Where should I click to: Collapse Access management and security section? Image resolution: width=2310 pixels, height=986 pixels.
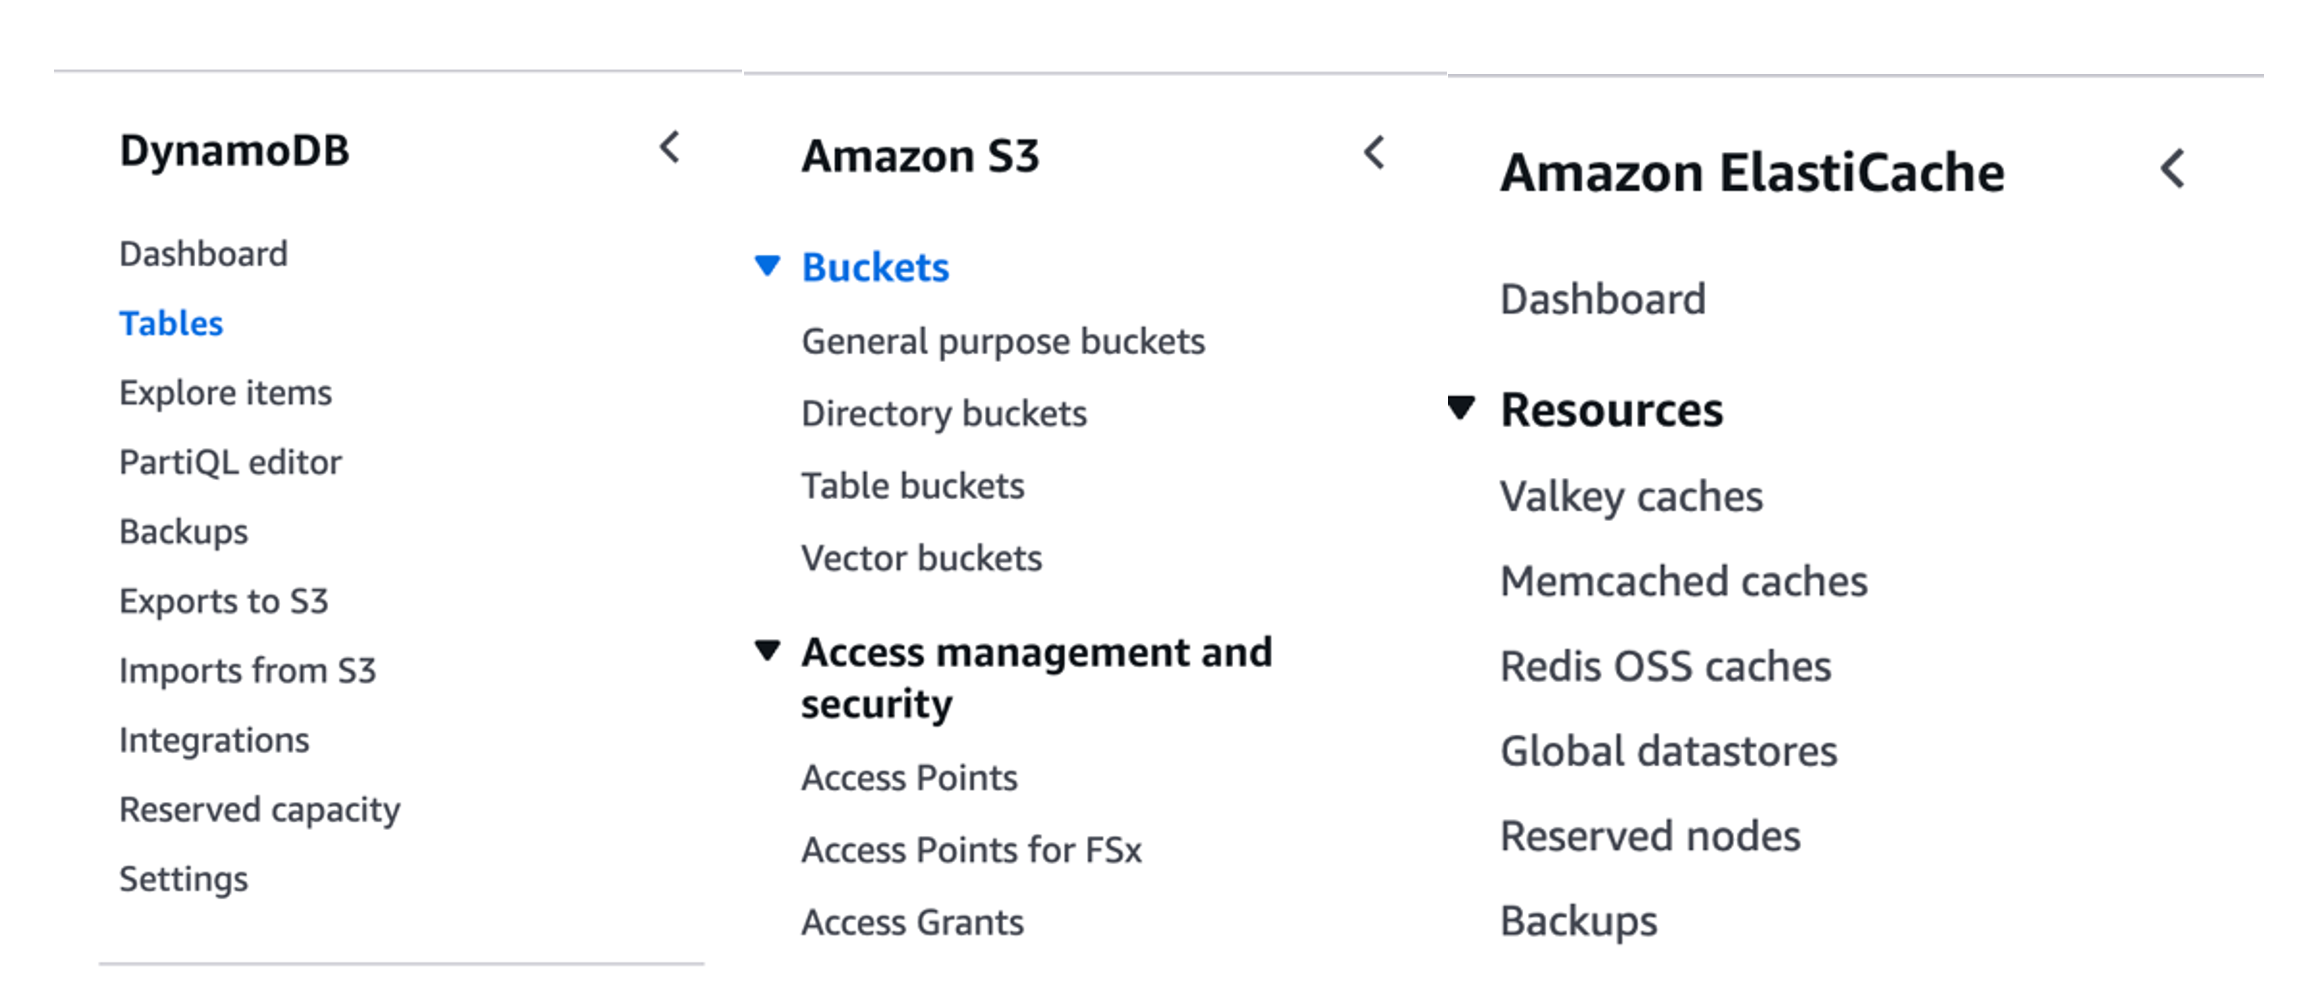[767, 651]
